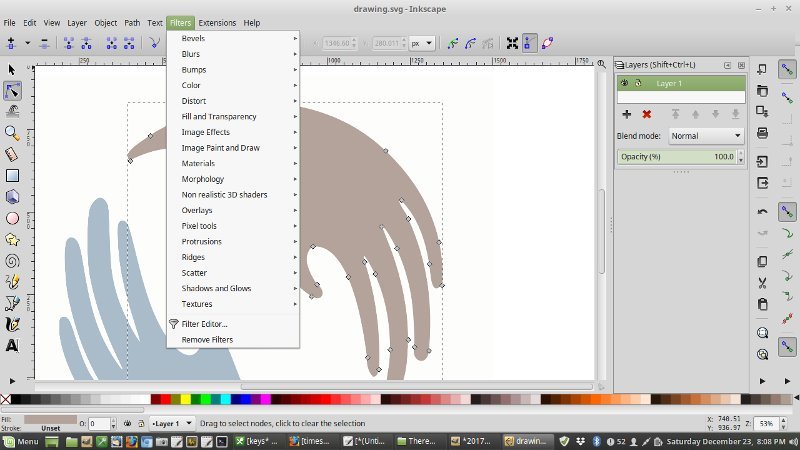Click the zoom icon at ruler corner
Viewport: 800px width, 450px height.
coord(602,64)
